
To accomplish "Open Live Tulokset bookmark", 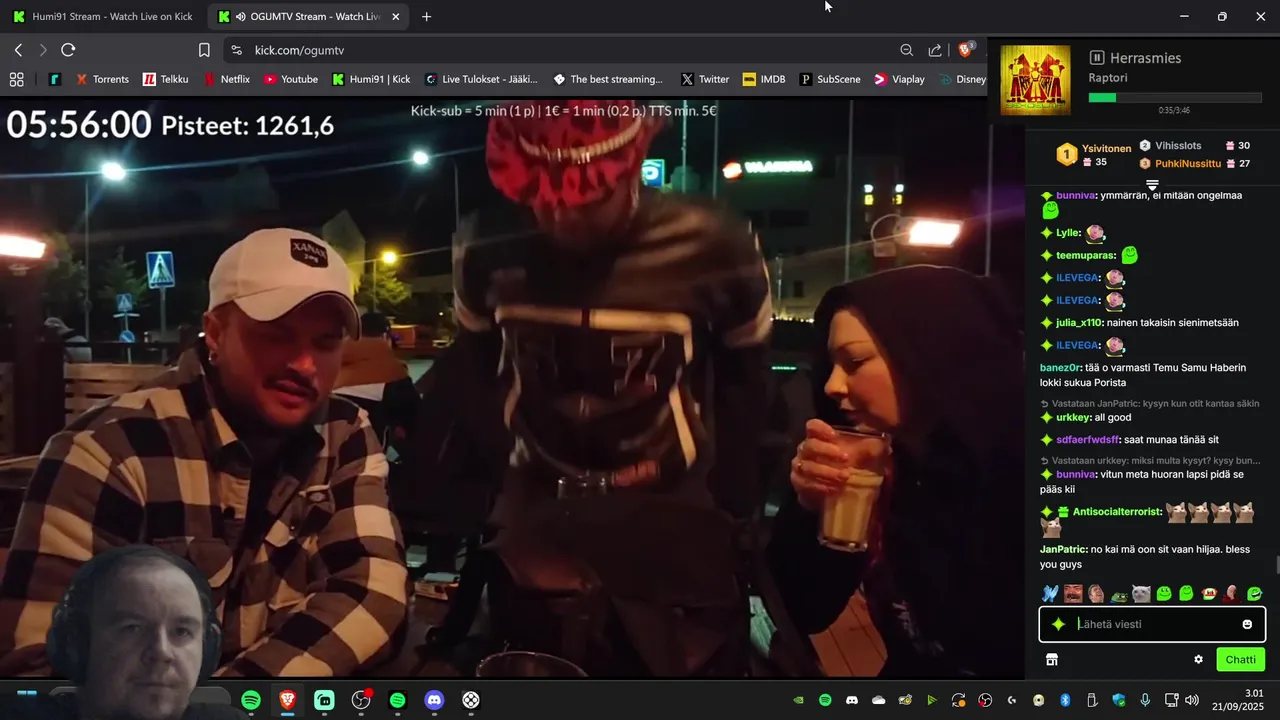I will click(x=481, y=79).
